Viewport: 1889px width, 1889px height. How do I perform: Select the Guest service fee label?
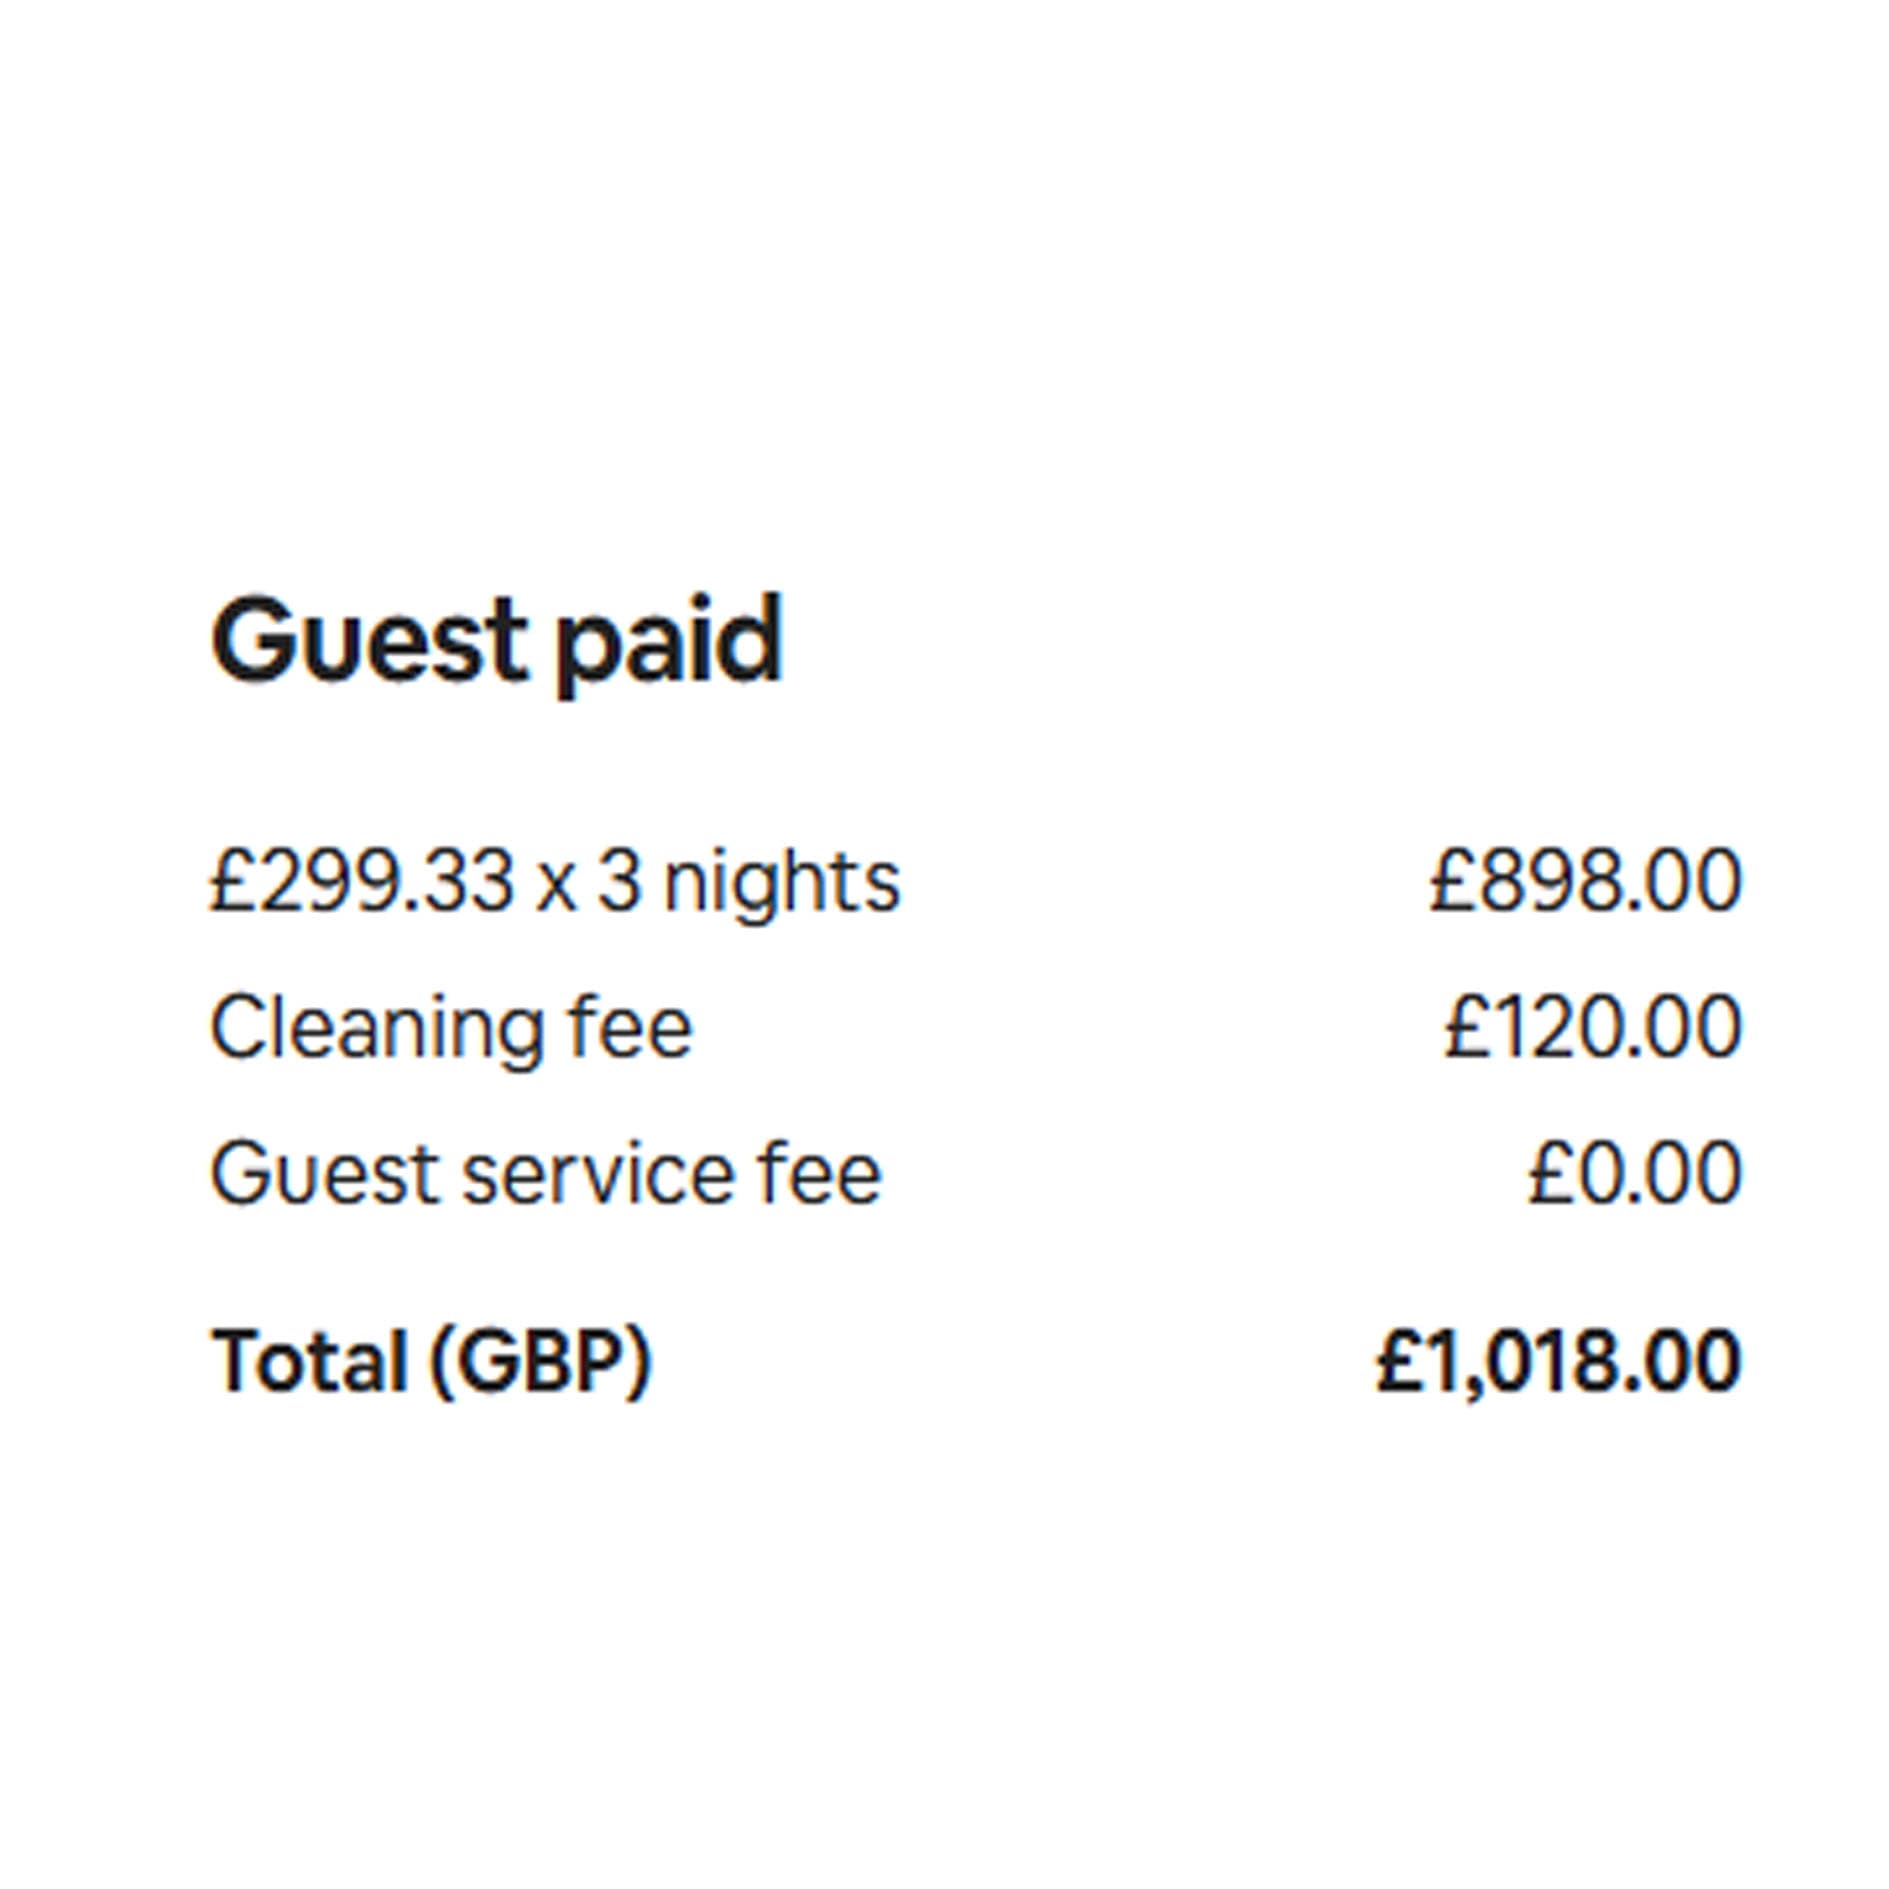tap(546, 1173)
